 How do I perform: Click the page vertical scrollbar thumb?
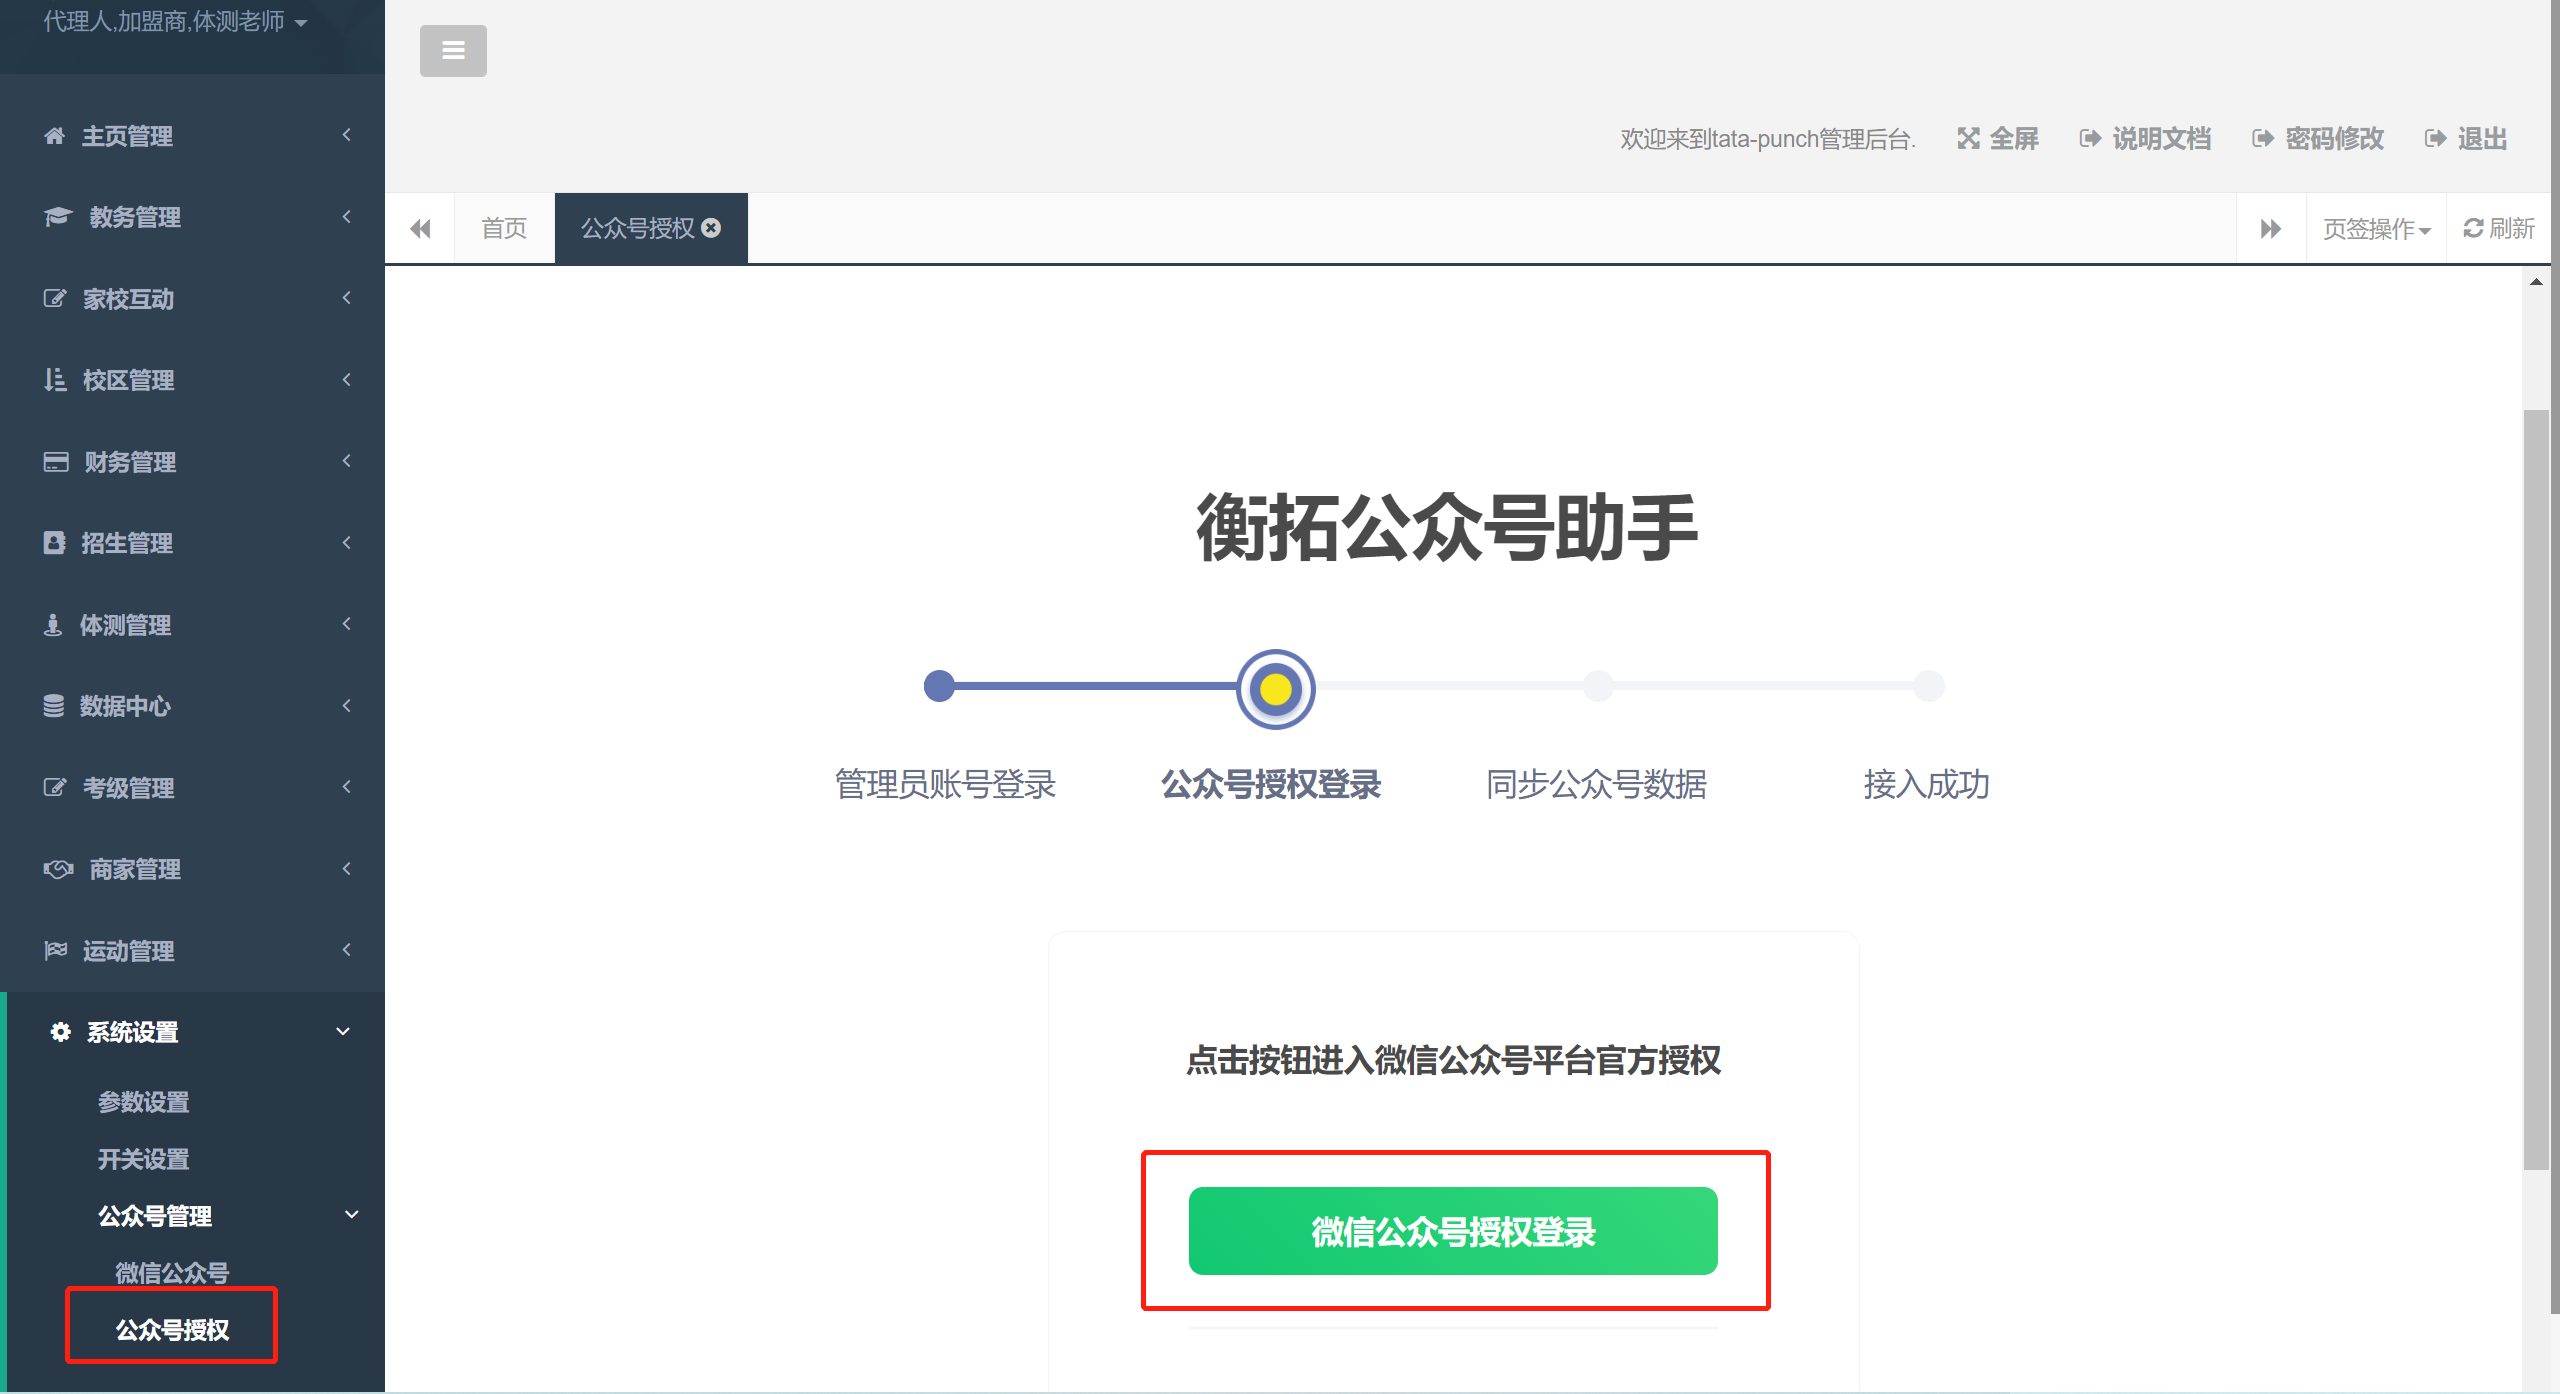tap(2536, 788)
